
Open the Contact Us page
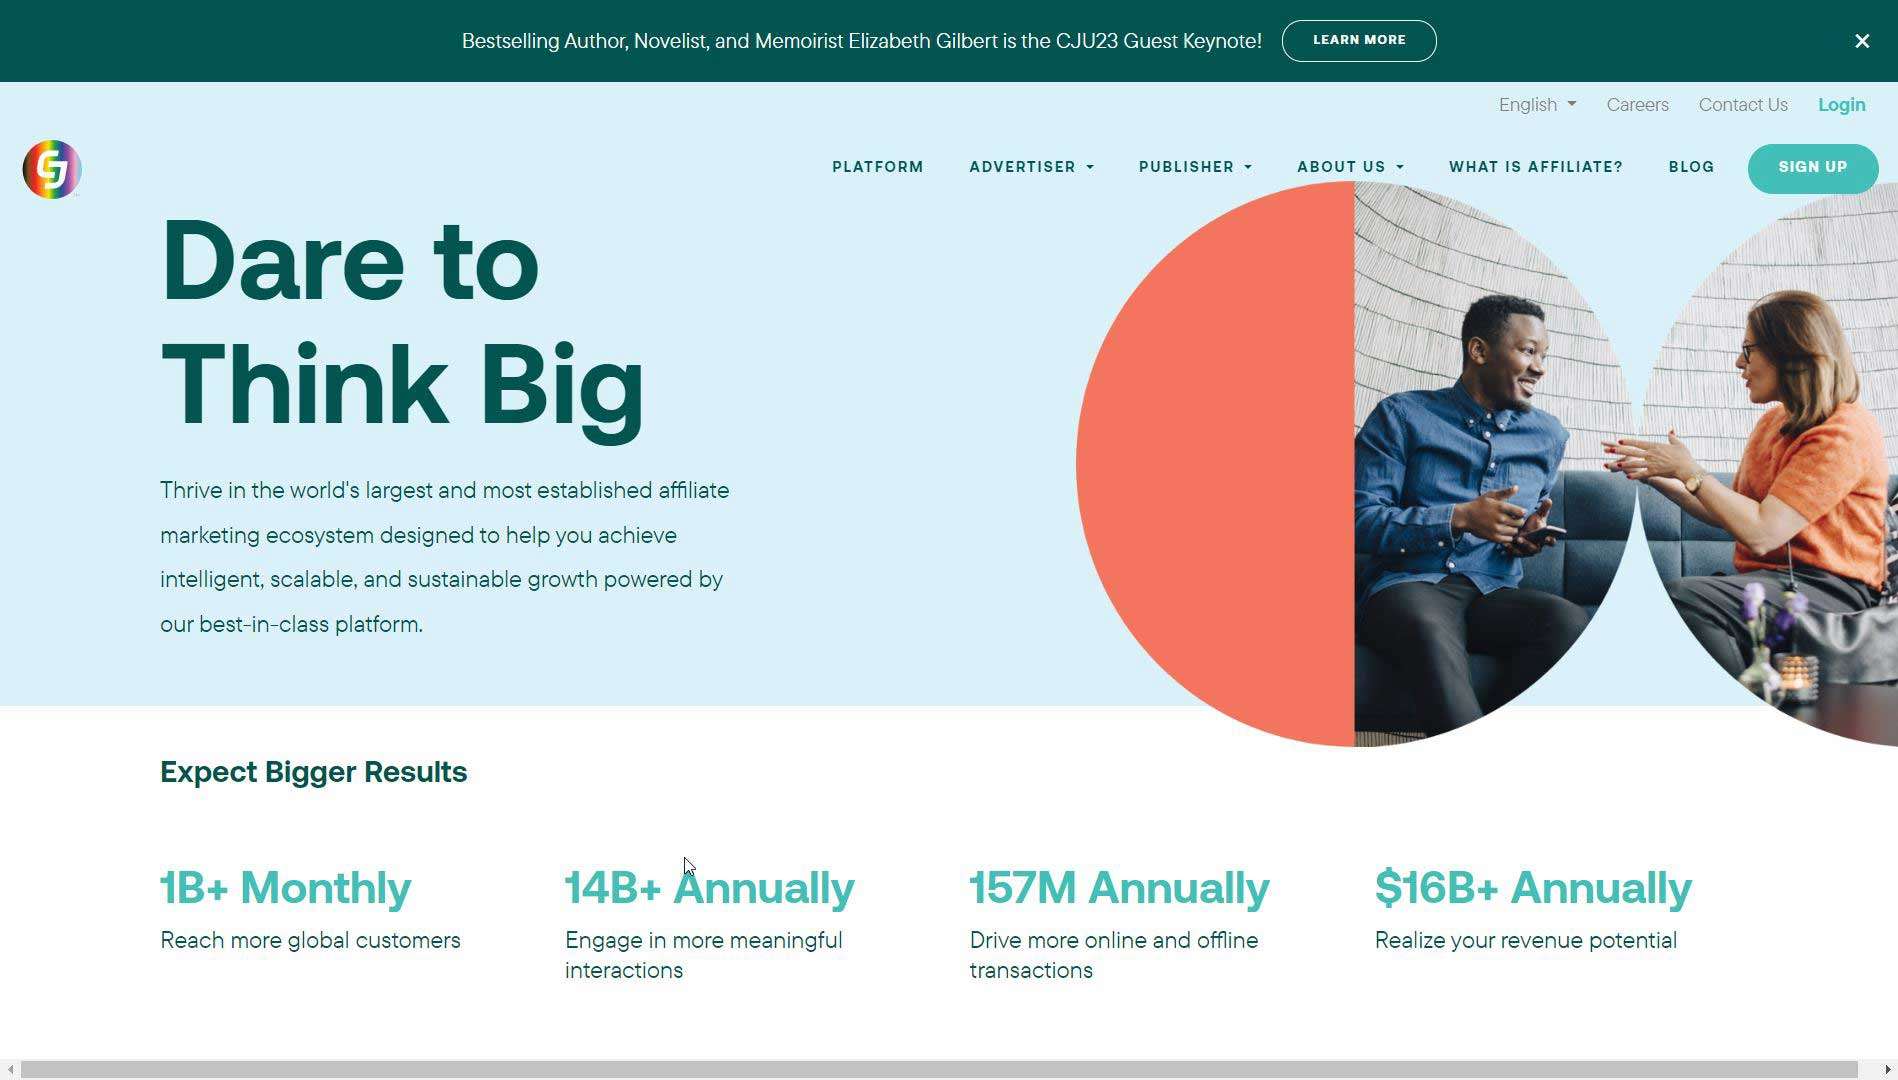coord(1743,105)
